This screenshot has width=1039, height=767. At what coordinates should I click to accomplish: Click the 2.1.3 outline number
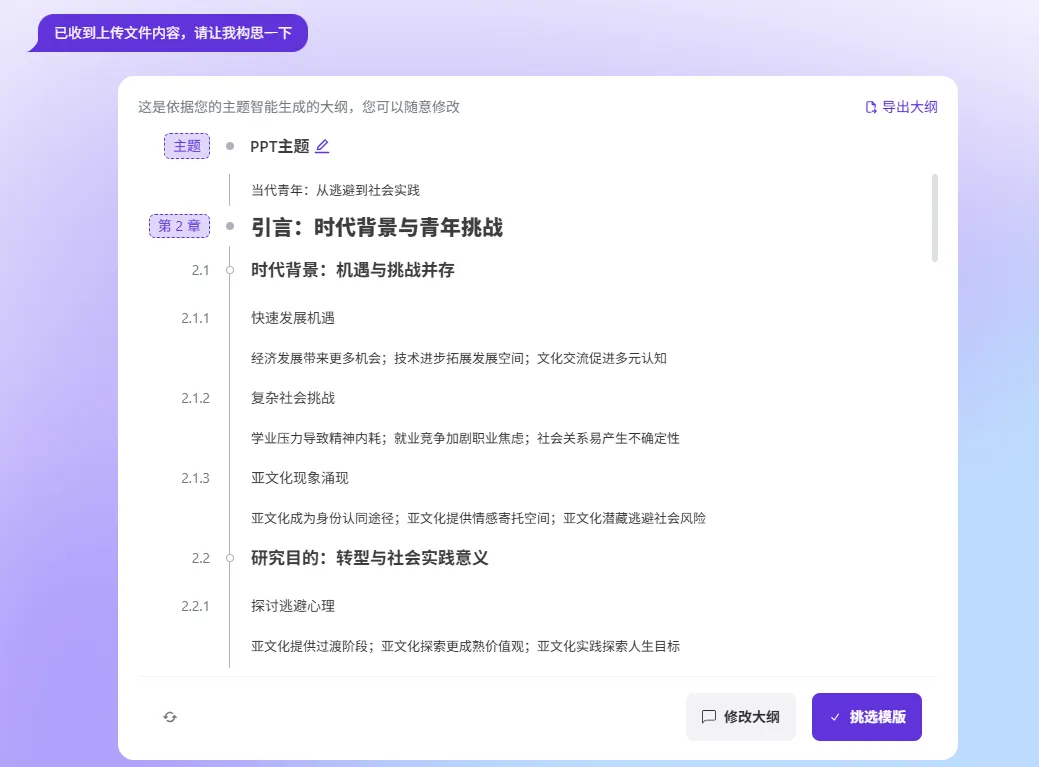[x=195, y=478]
